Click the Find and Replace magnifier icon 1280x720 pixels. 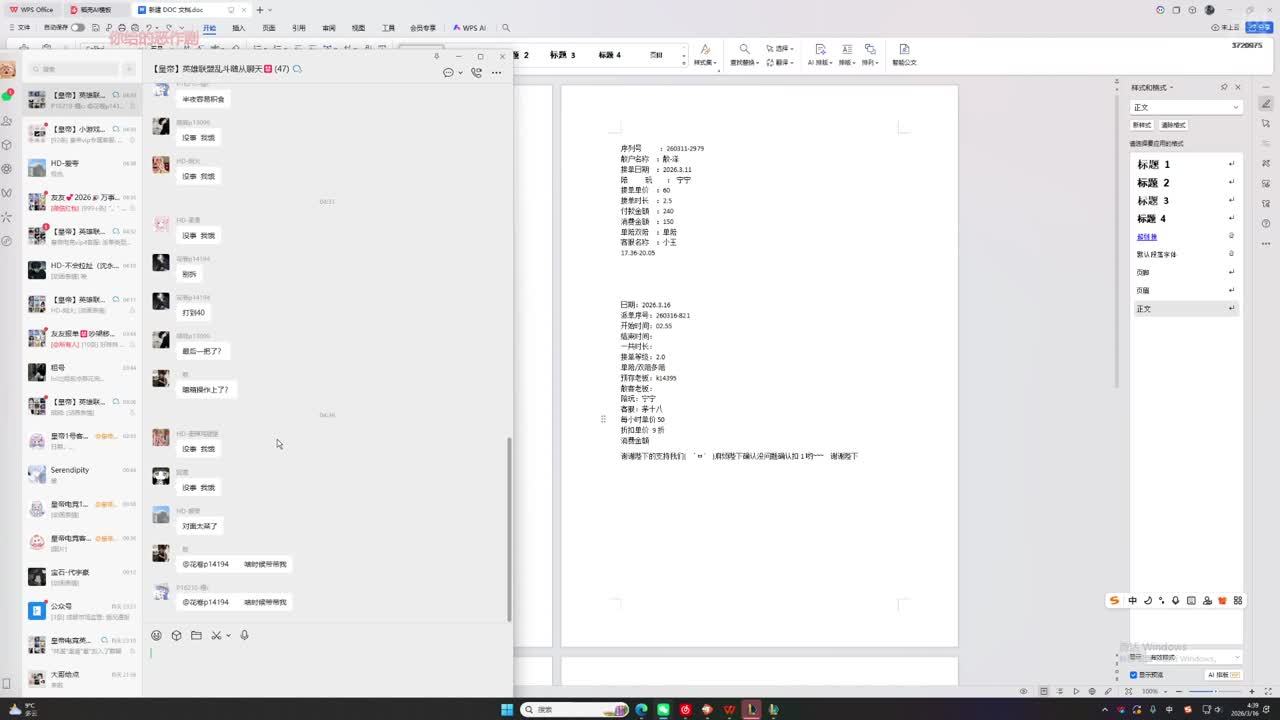point(744,49)
